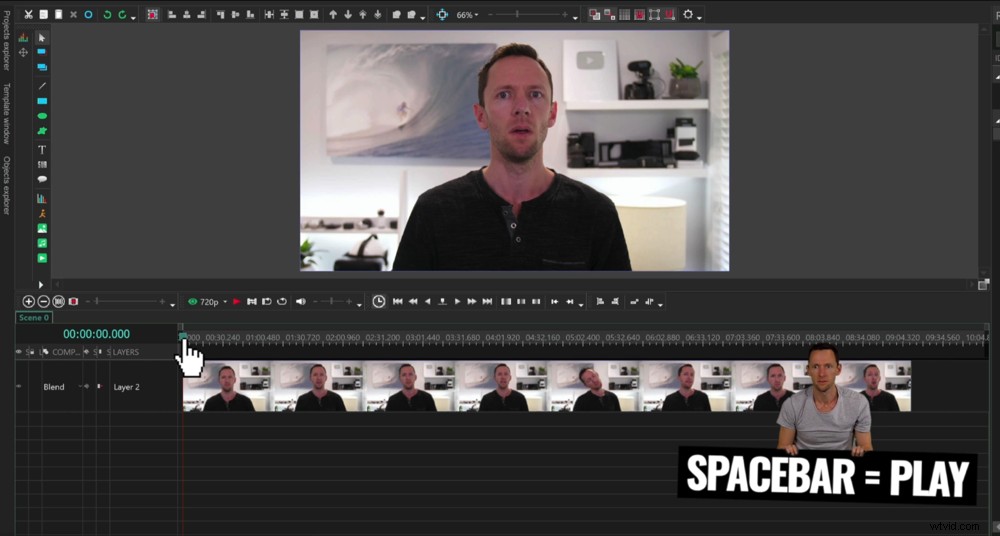Click the LAYERS column header

click(x=126, y=352)
